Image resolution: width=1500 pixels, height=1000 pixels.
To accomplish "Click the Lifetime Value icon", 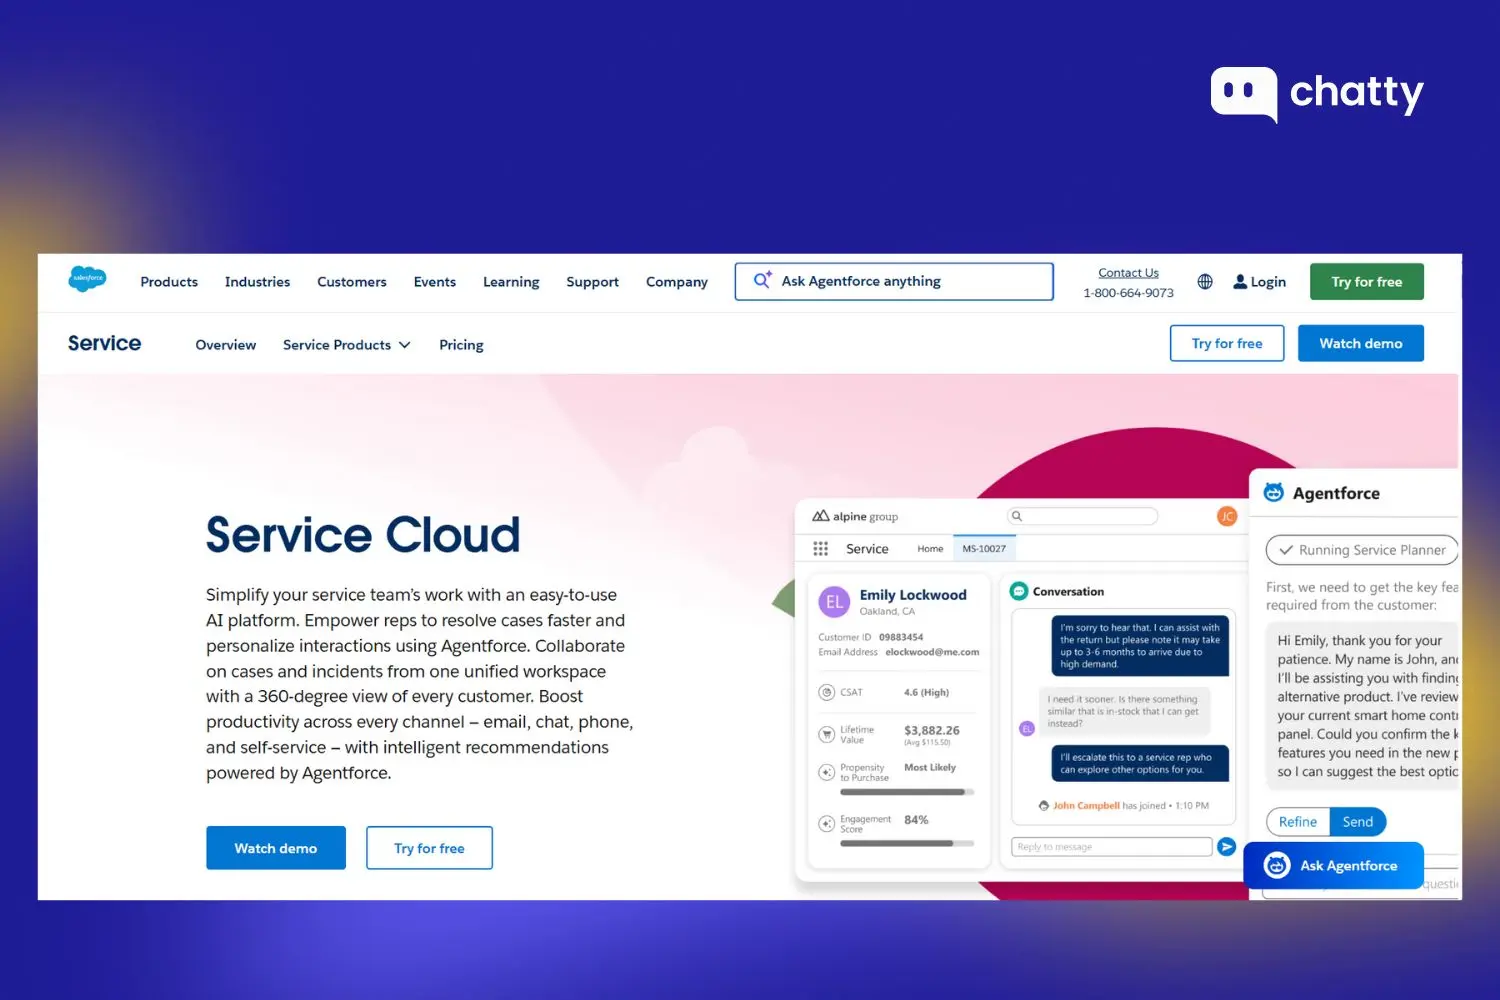I will coord(827,734).
